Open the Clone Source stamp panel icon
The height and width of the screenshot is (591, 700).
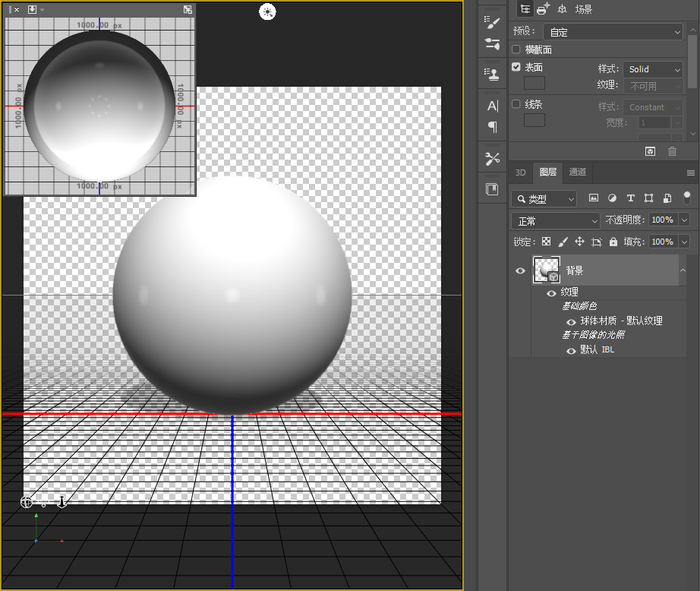tap(492, 74)
